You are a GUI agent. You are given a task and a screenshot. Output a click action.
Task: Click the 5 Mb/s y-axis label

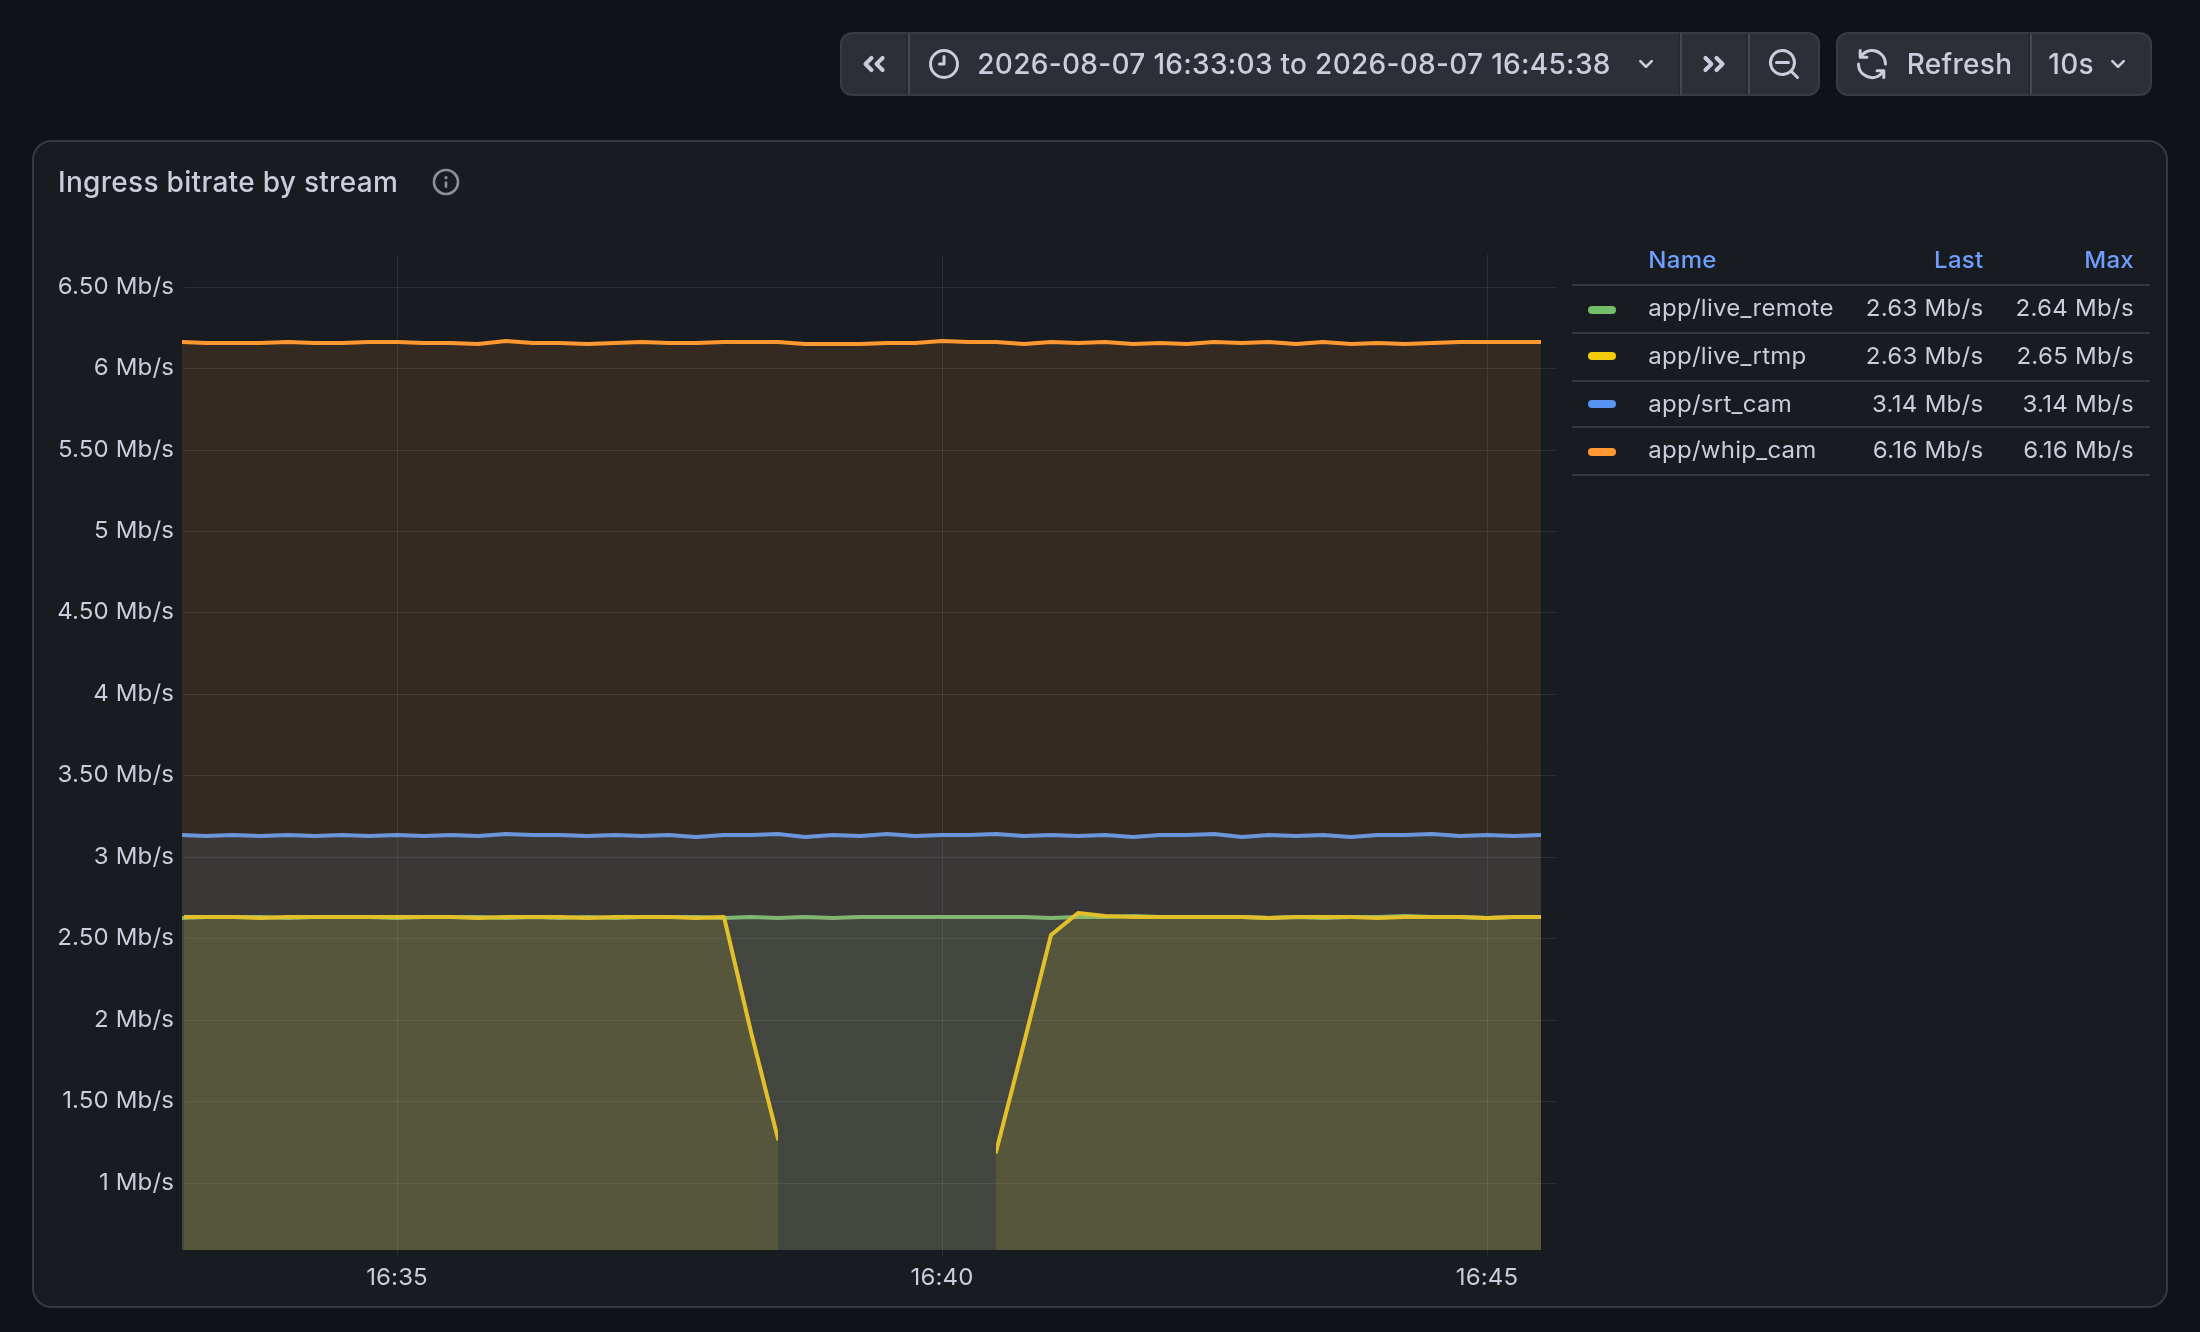click(x=134, y=530)
